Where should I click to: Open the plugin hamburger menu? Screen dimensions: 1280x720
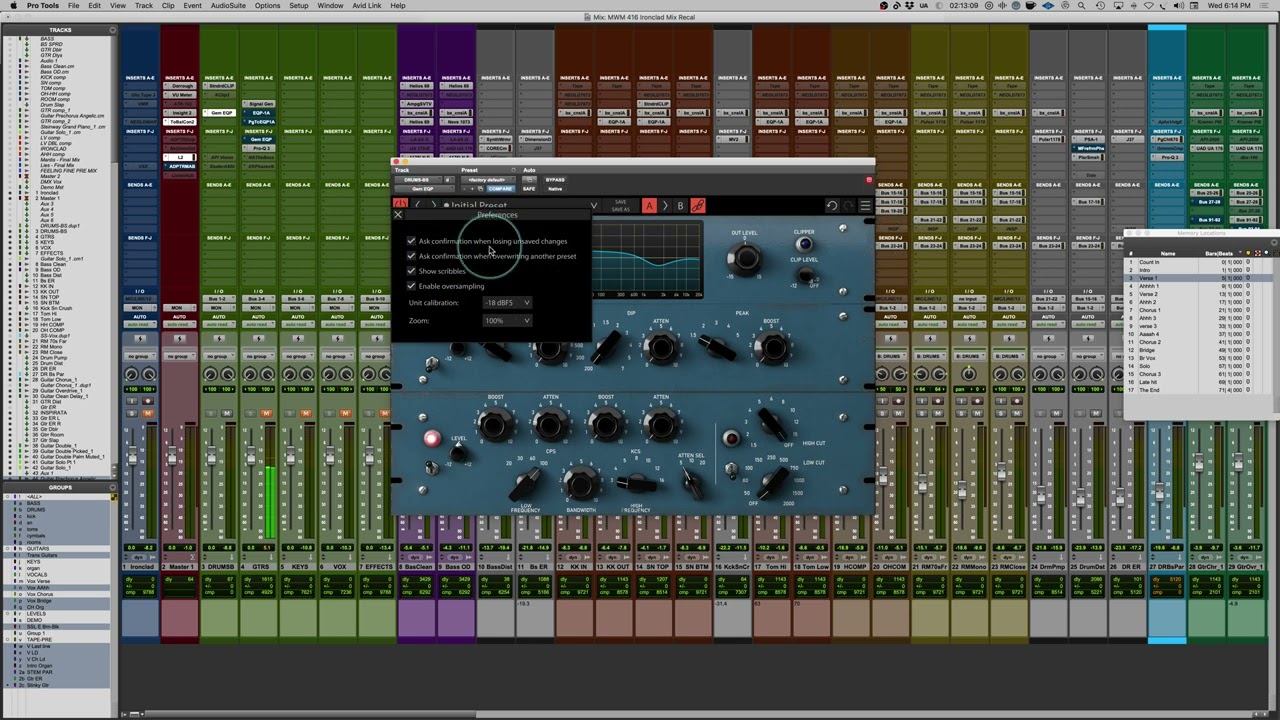point(865,206)
